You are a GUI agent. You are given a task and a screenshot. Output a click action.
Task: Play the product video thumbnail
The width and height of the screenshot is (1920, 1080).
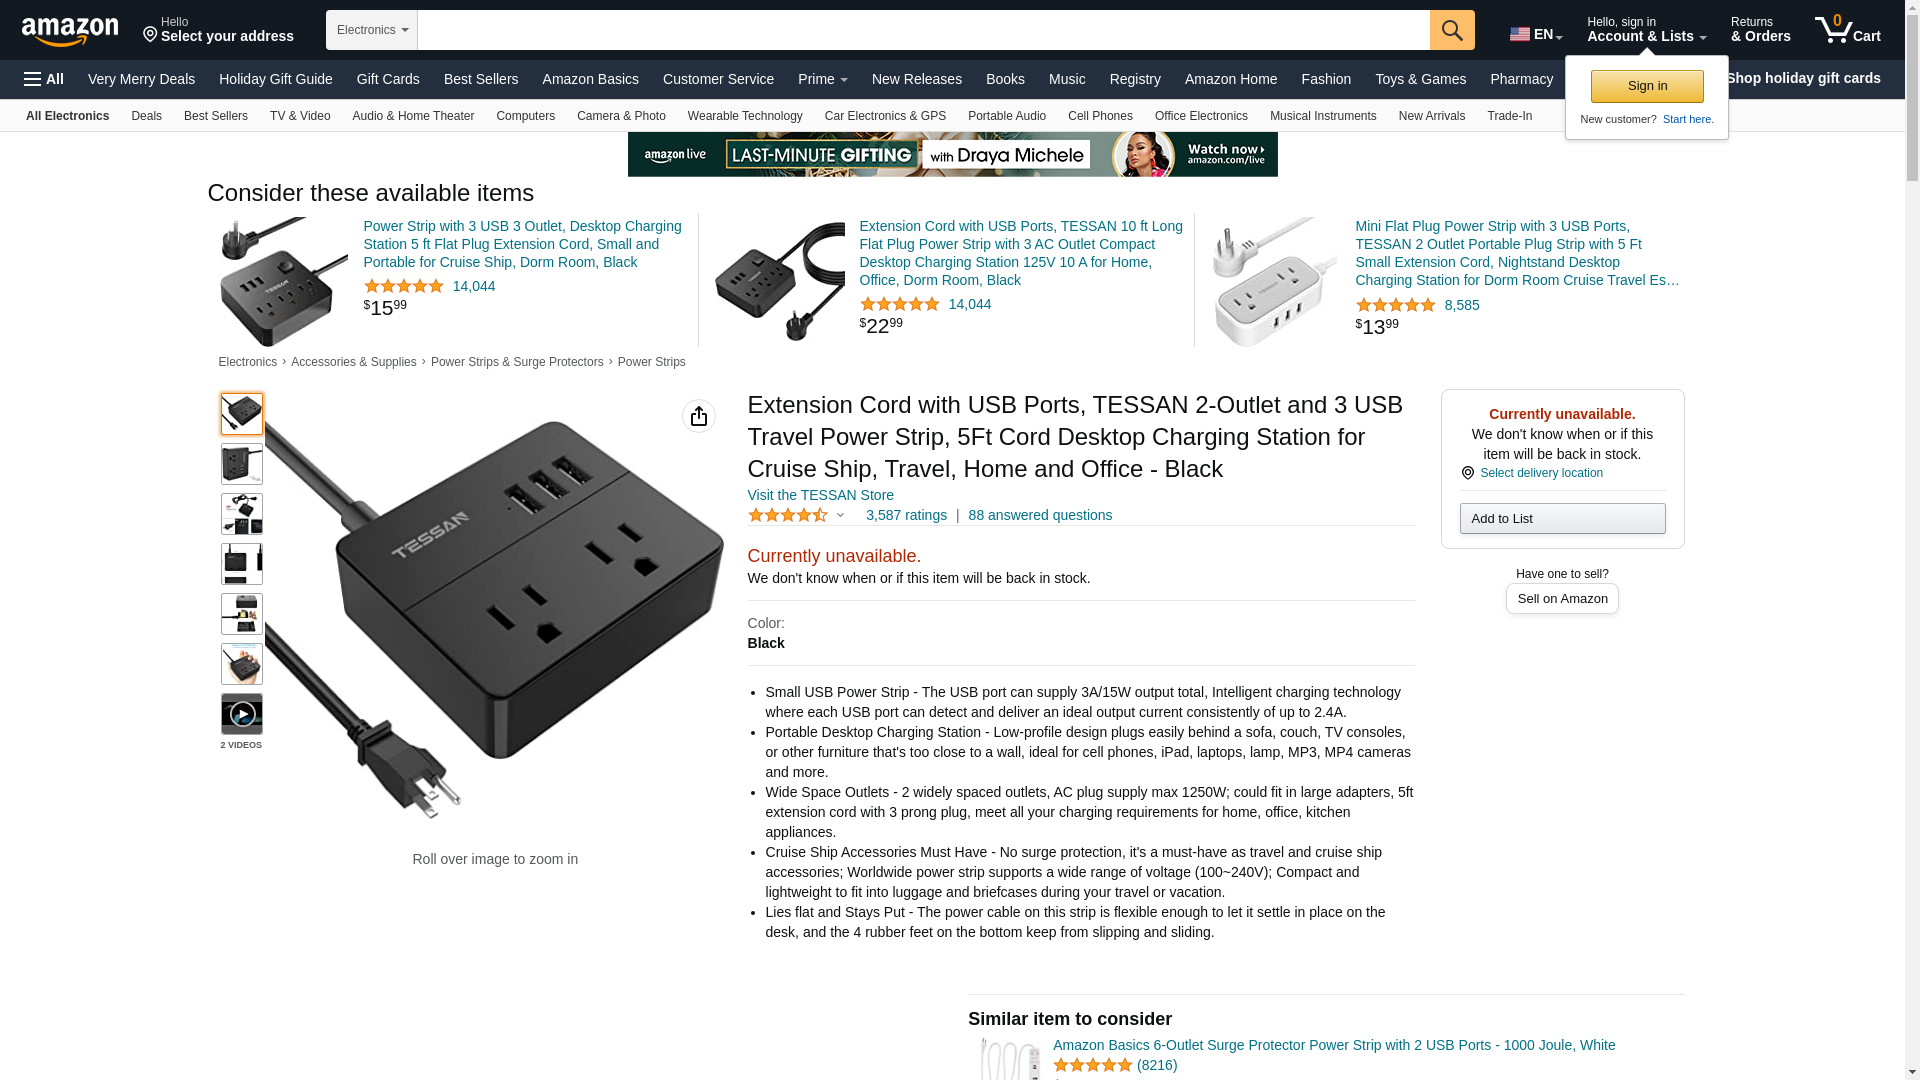[x=242, y=714]
